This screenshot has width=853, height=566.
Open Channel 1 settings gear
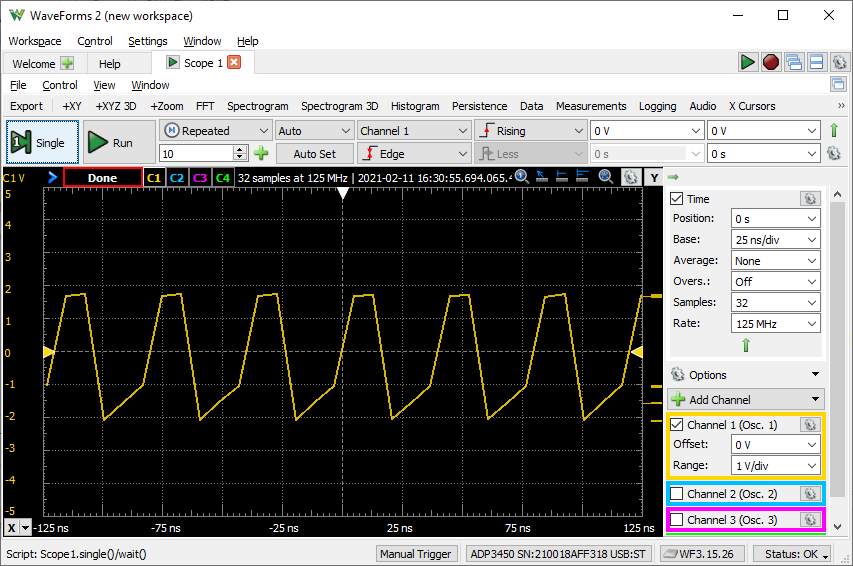(x=810, y=424)
